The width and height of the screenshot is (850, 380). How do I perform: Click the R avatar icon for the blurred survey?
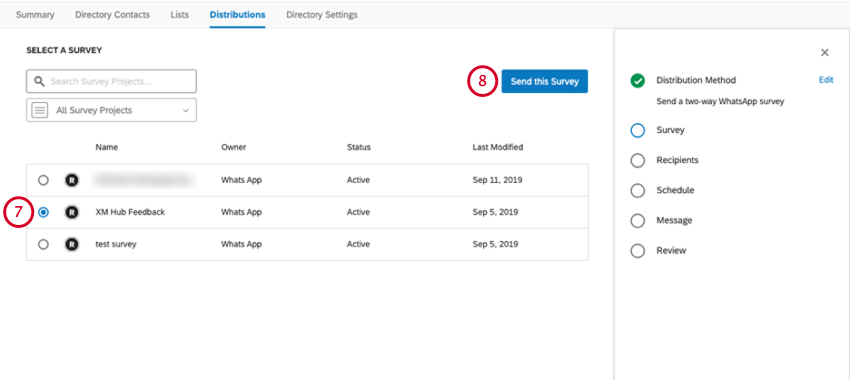[x=71, y=181]
